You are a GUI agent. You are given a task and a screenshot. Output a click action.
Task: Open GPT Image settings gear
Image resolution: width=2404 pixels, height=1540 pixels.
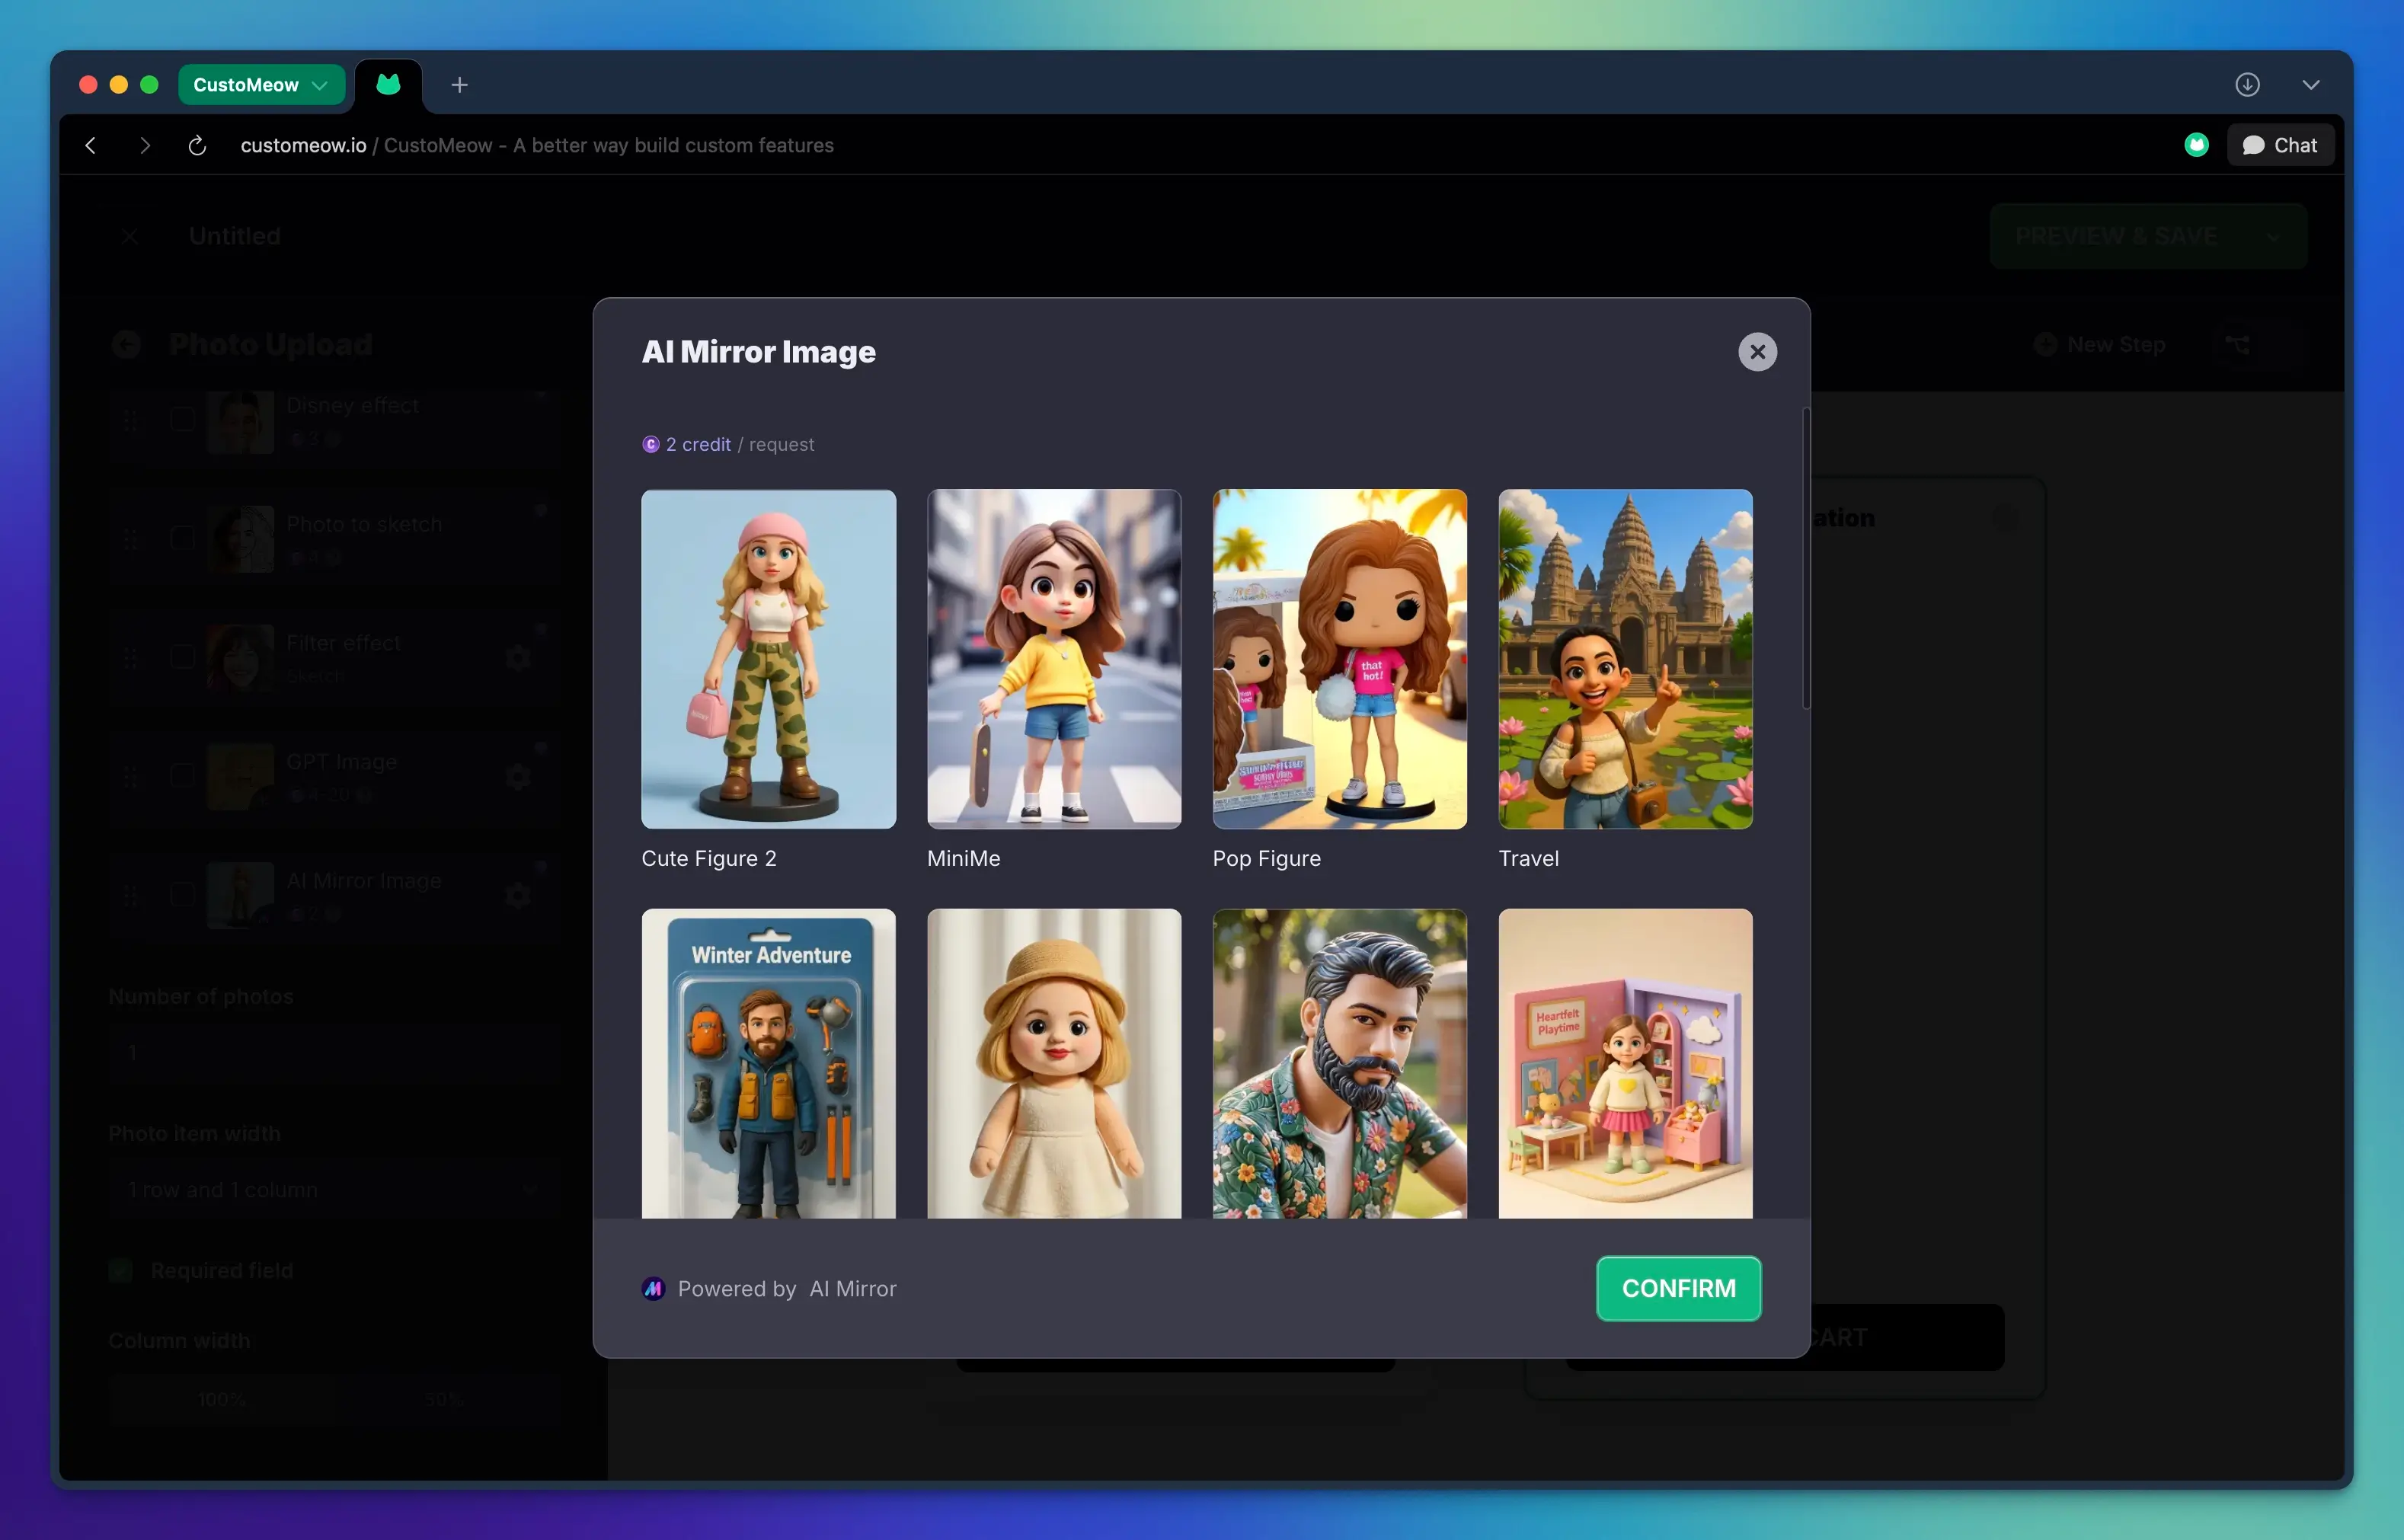[x=518, y=776]
